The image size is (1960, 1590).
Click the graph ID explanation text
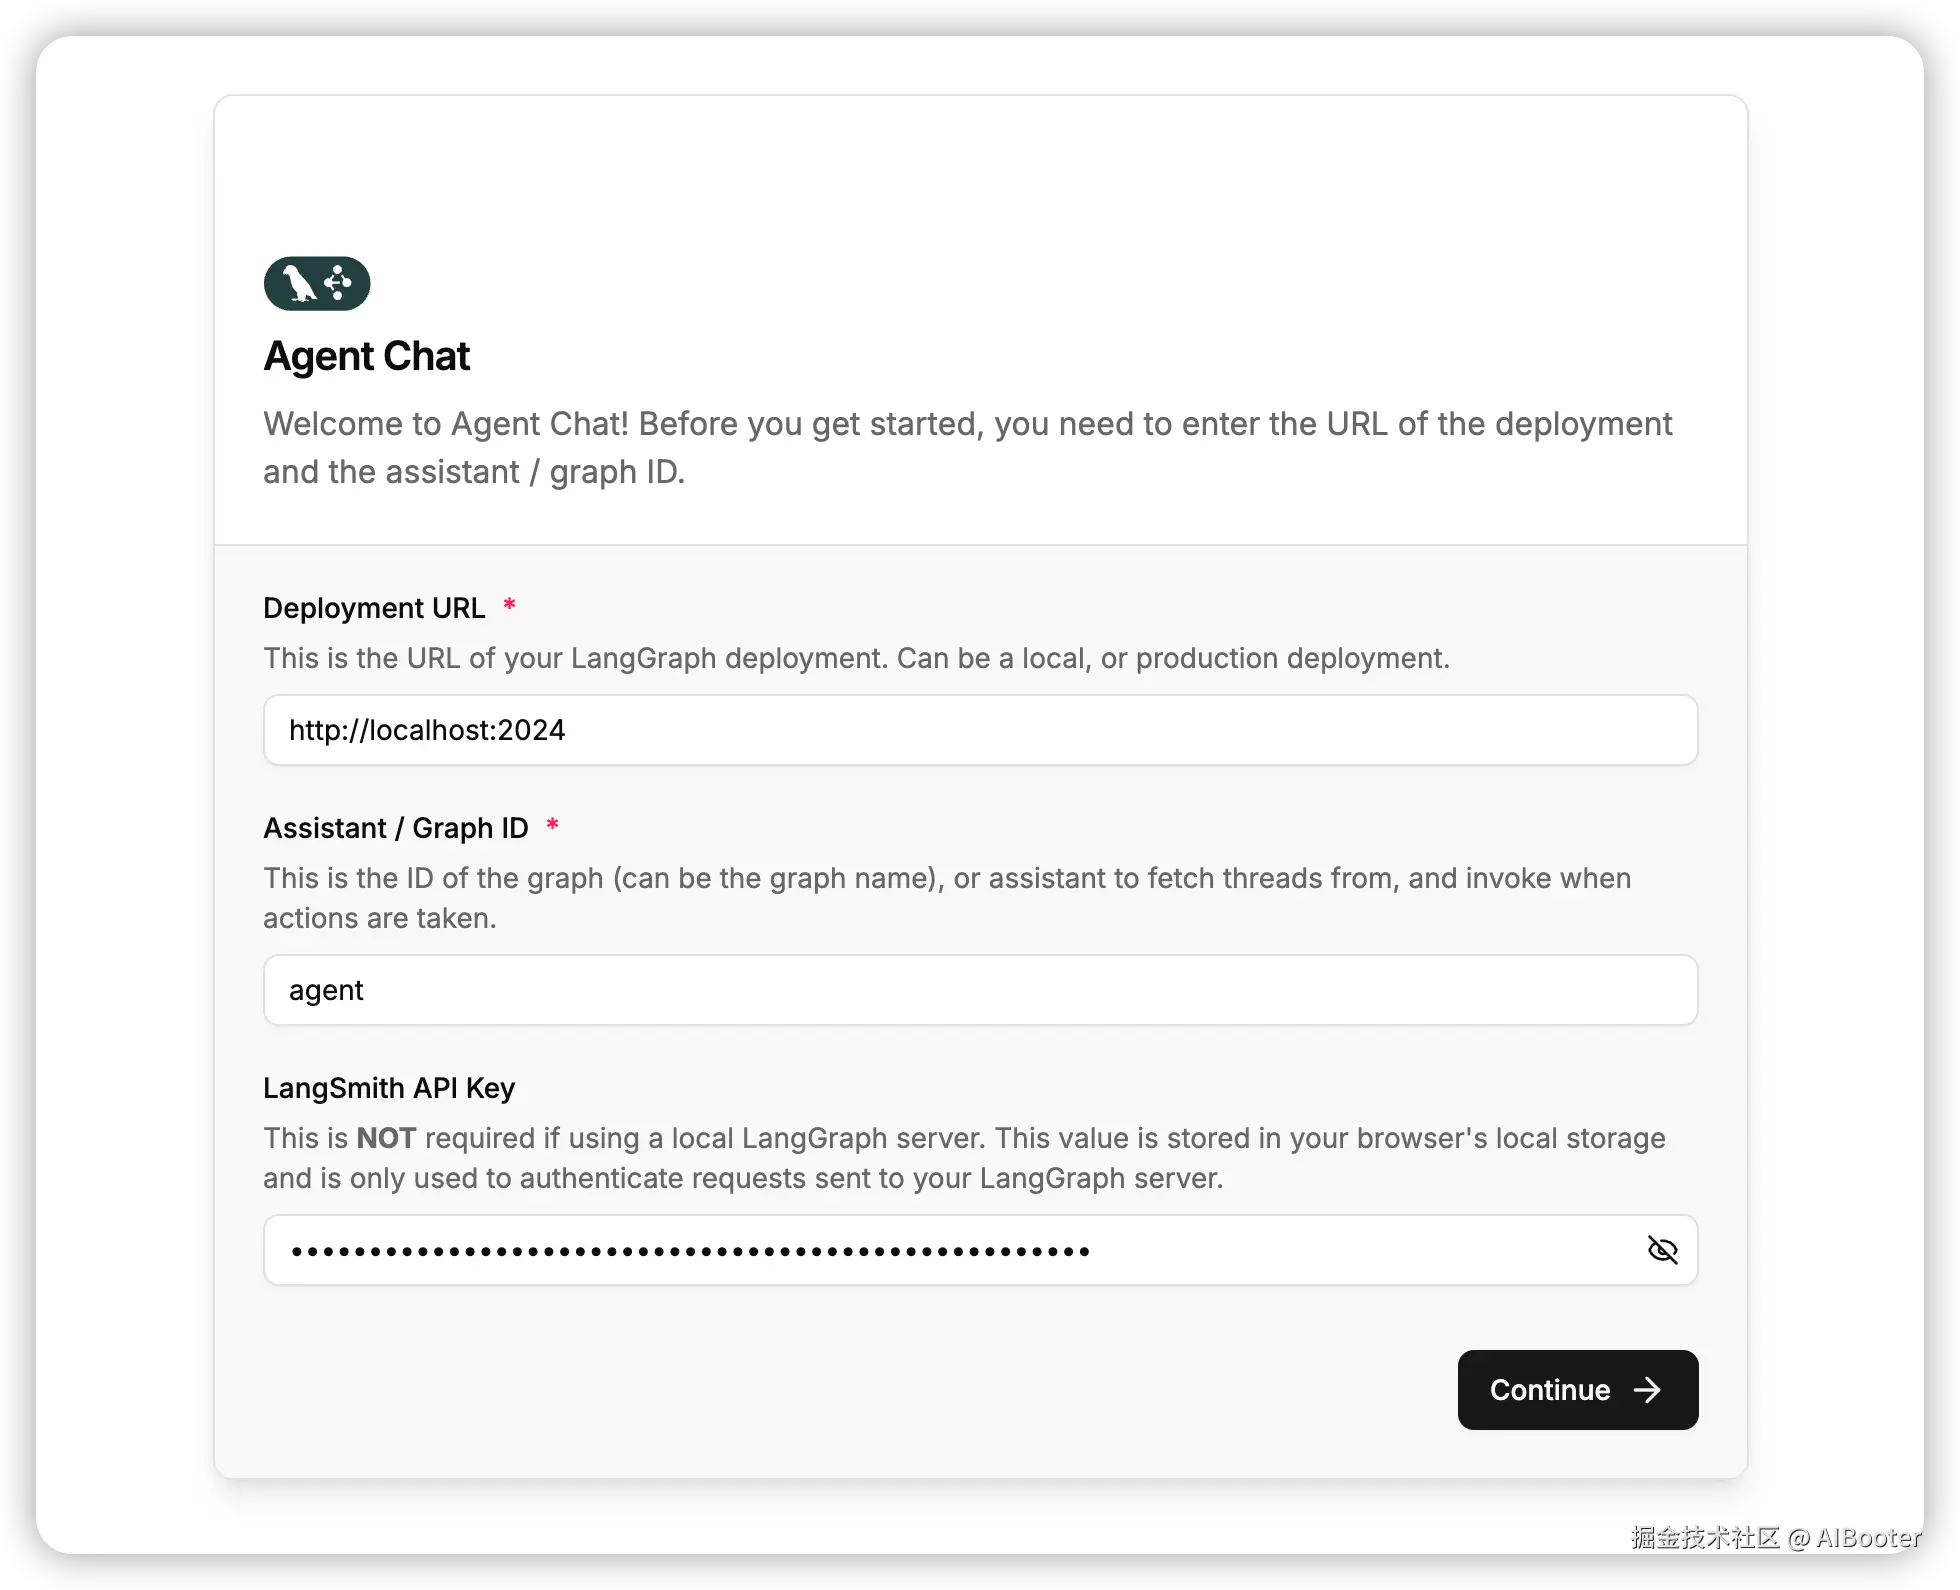(947, 898)
